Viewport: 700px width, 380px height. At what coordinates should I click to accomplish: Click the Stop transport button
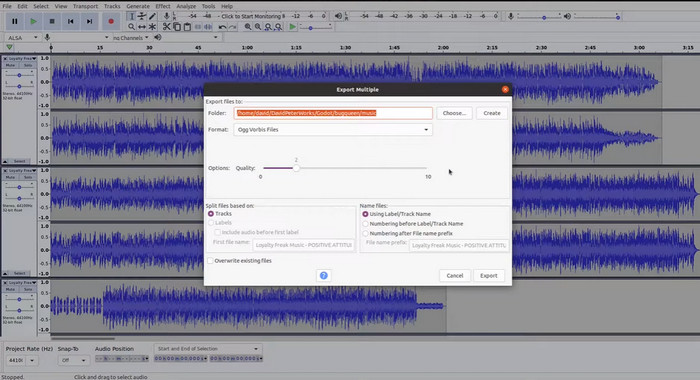(x=52, y=21)
